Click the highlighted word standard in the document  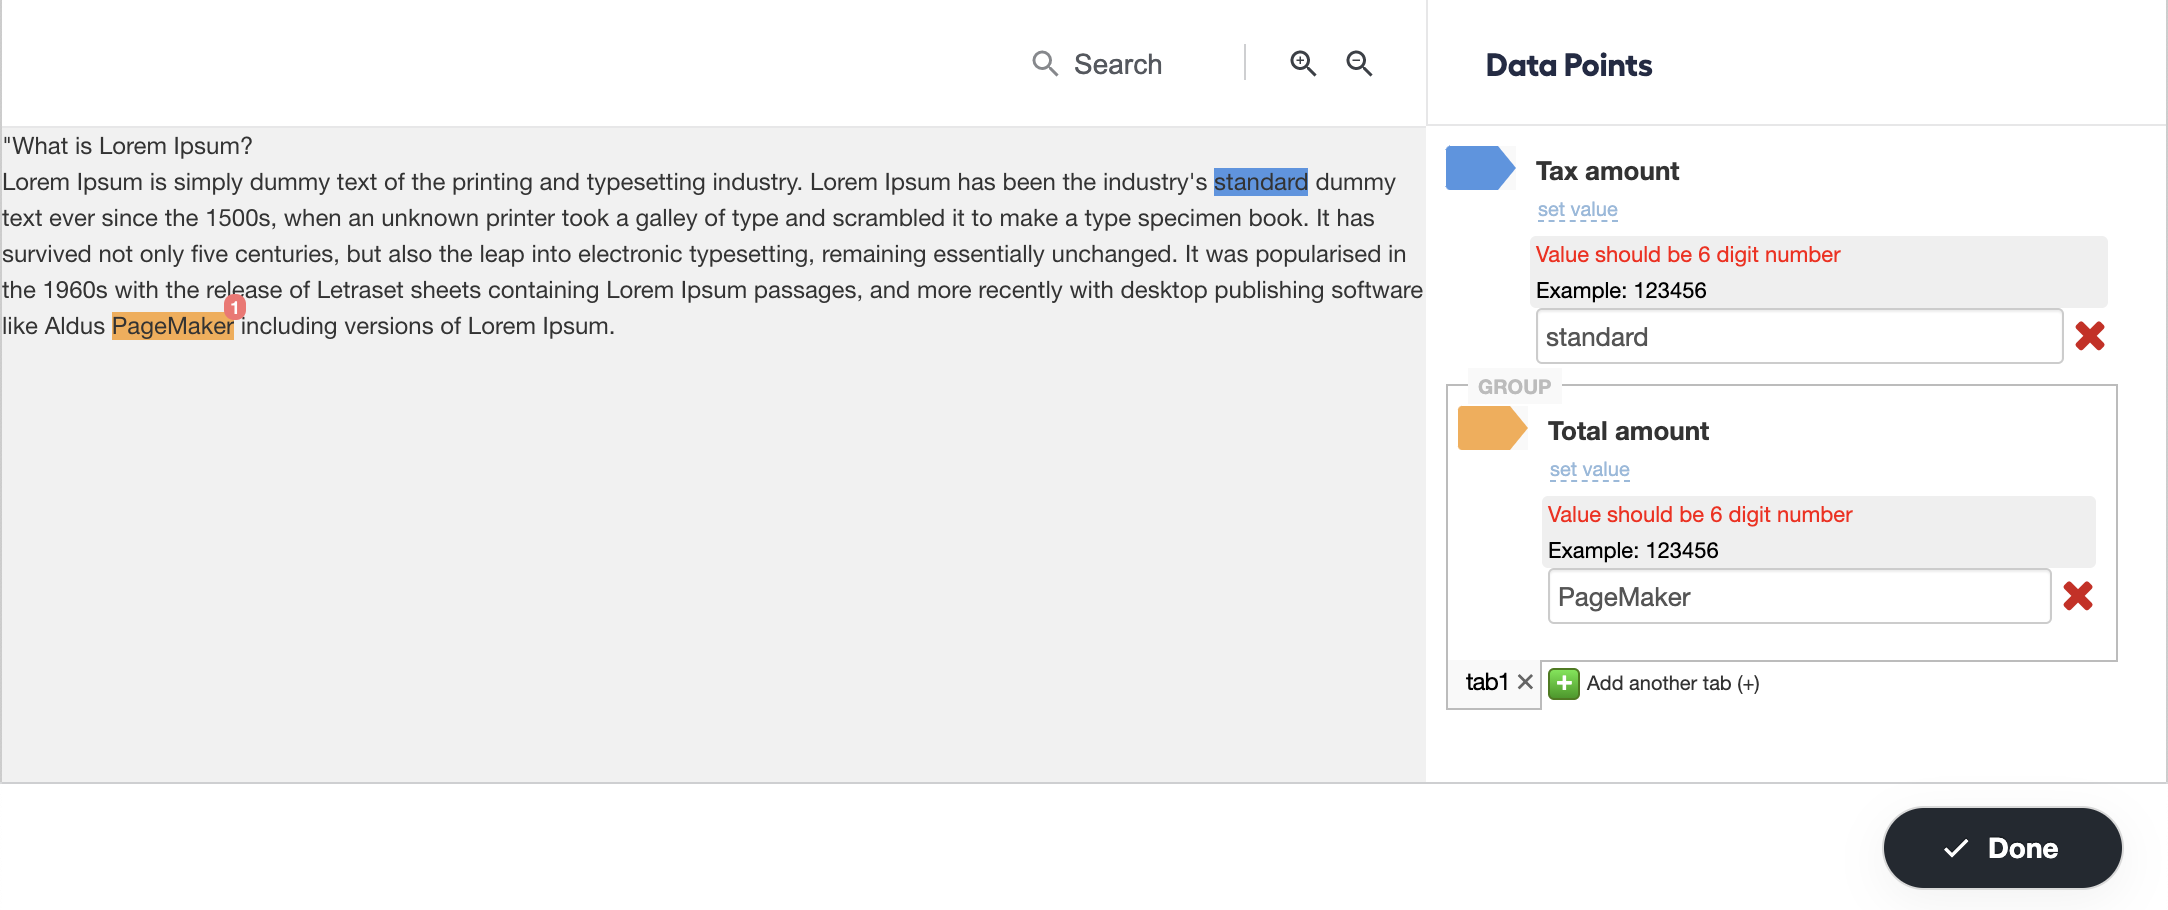click(x=1260, y=182)
